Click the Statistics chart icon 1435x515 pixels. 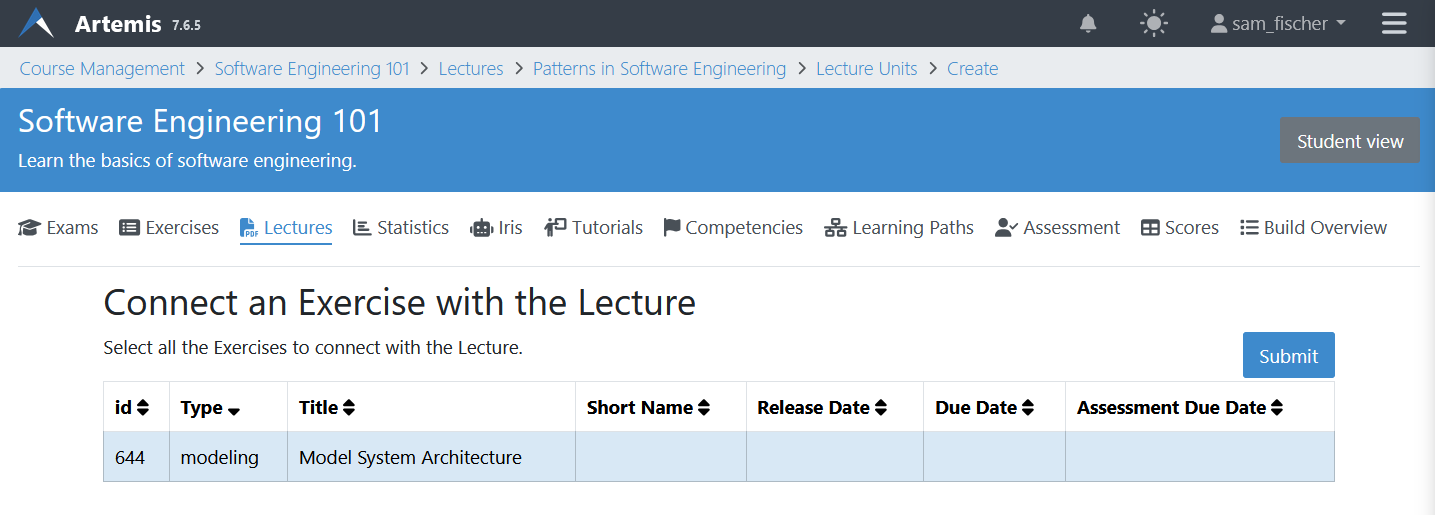click(x=362, y=228)
